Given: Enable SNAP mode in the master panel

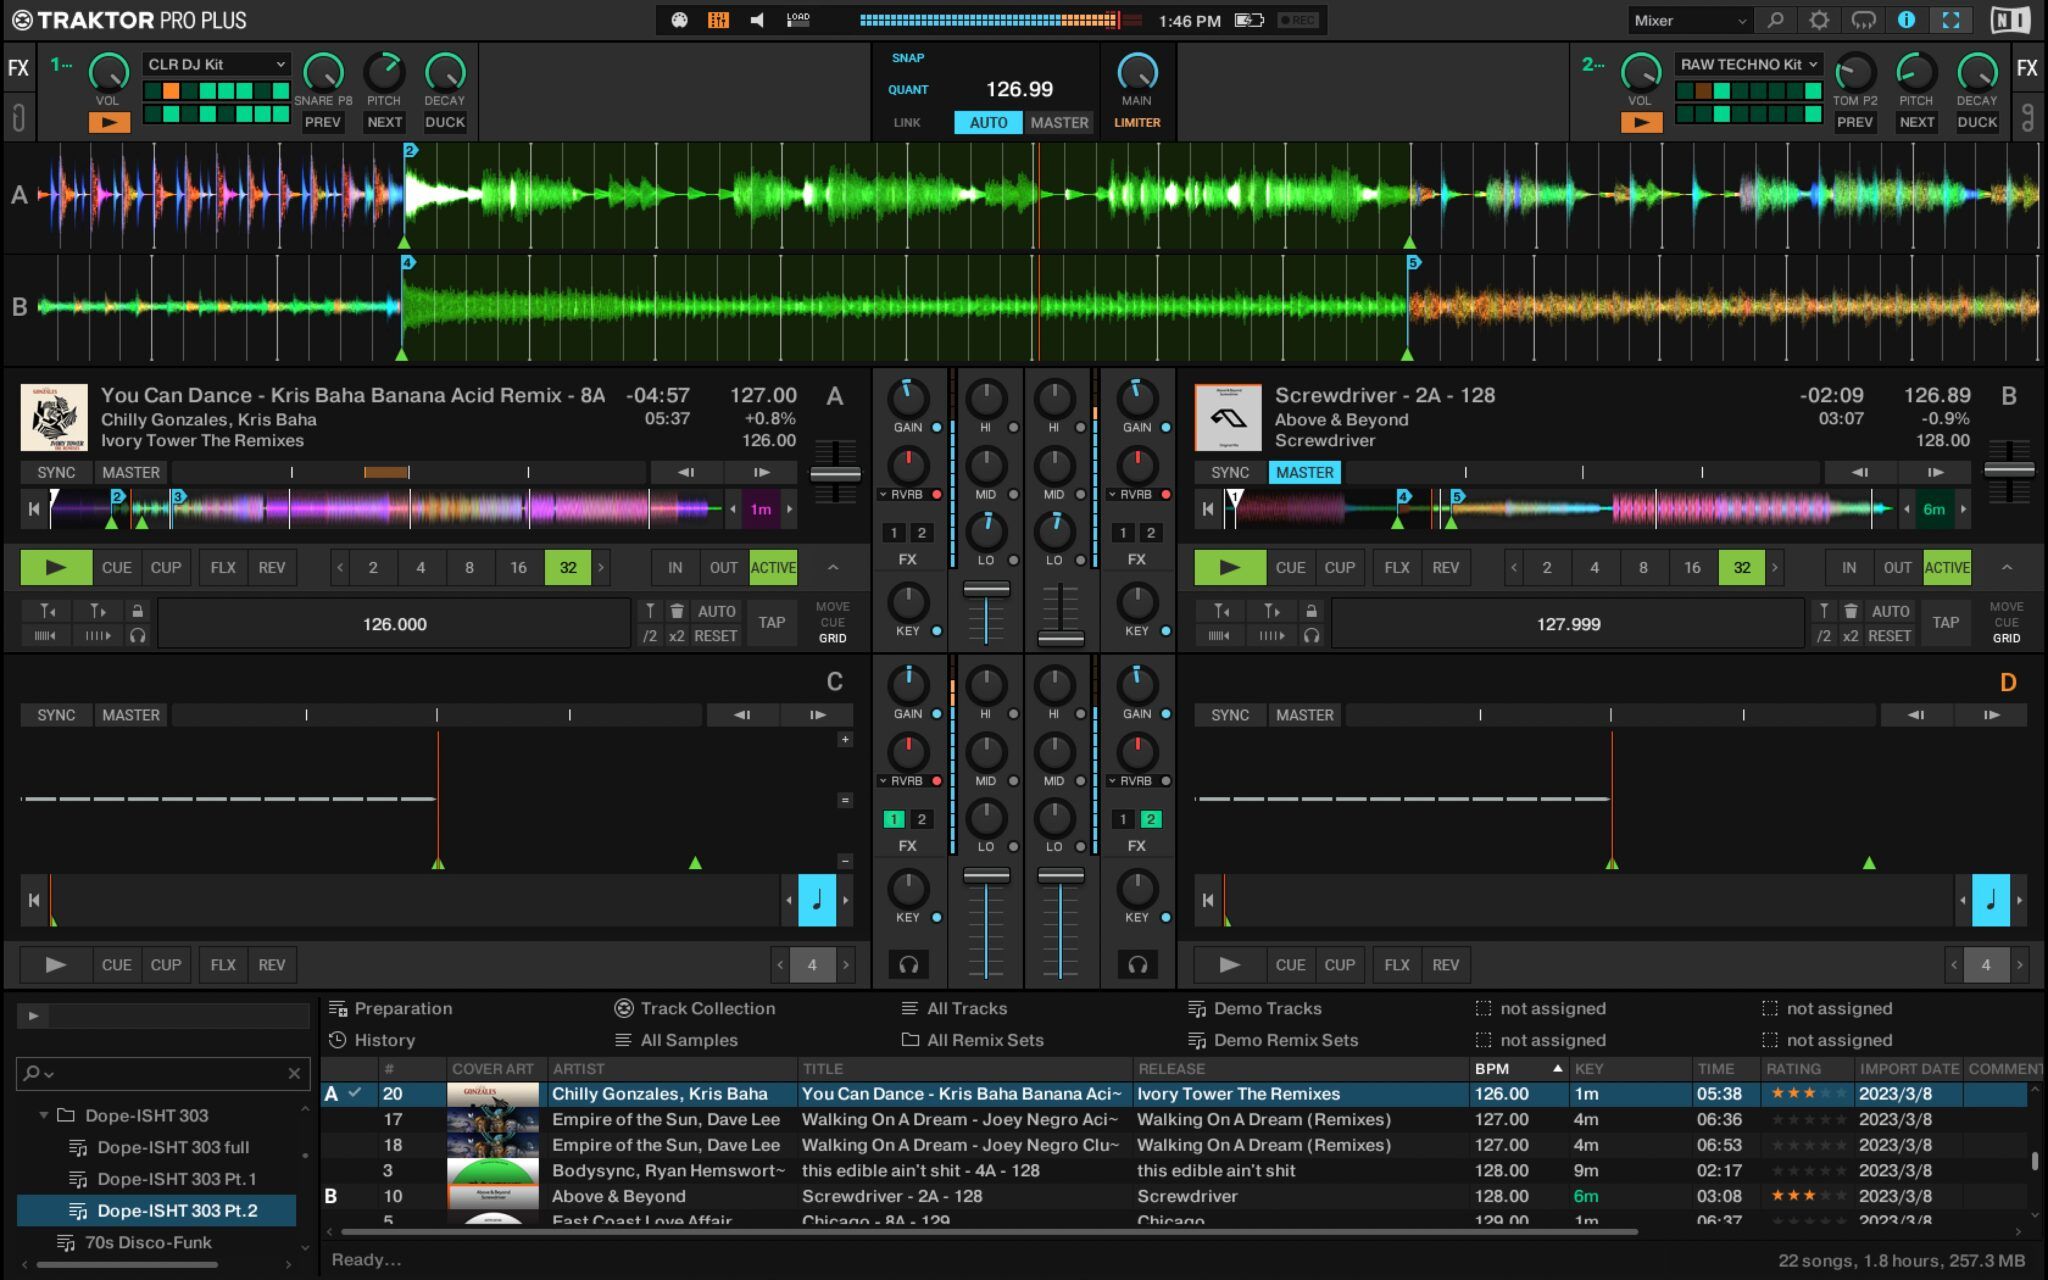Looking at the screenshot, I should 908,58.
